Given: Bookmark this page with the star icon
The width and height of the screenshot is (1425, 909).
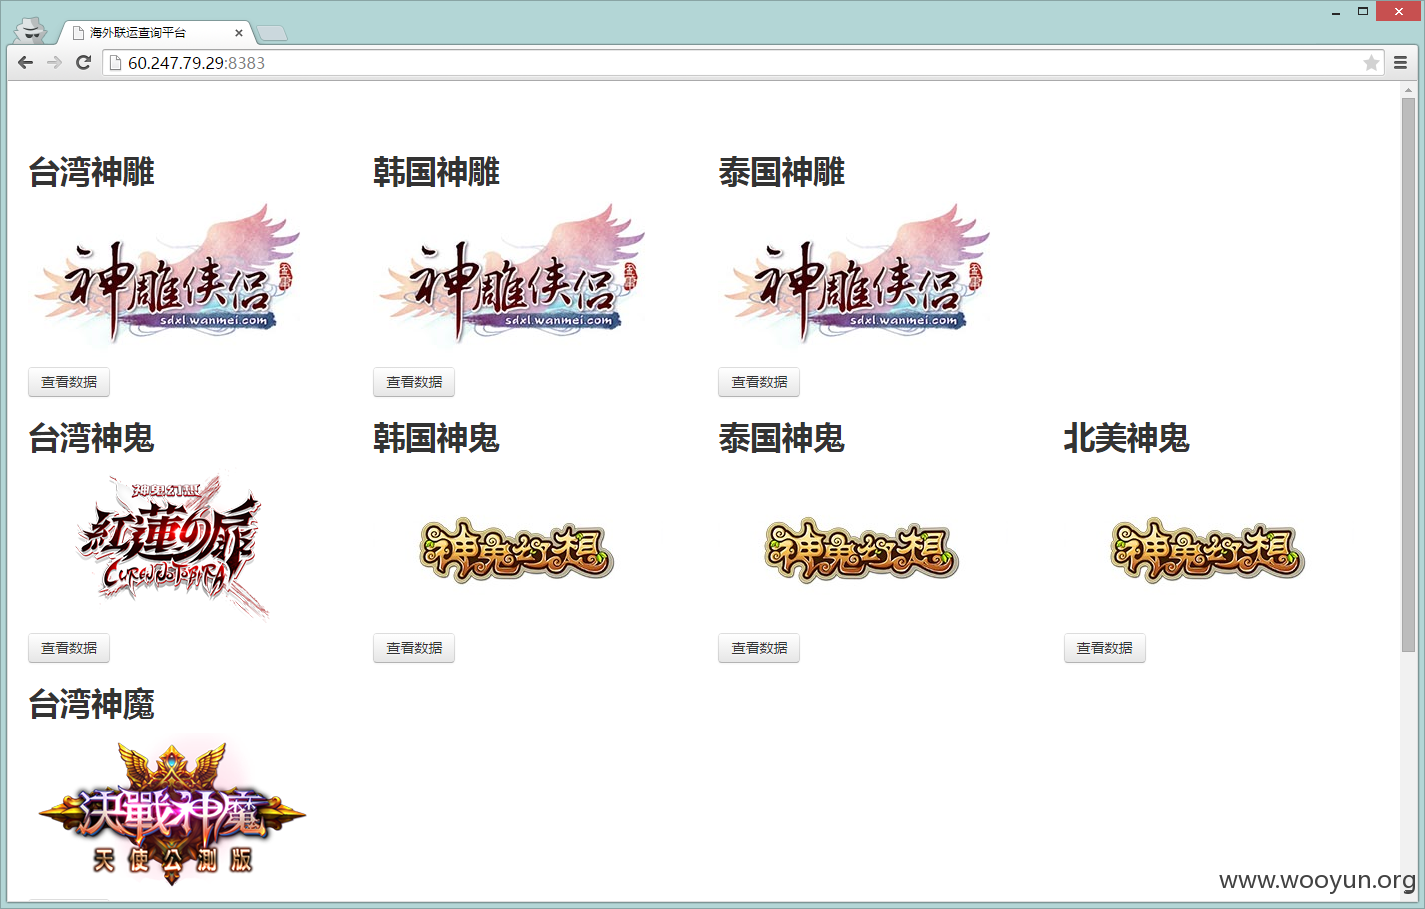Looking at the screenshot, I should pos(1371,63).
